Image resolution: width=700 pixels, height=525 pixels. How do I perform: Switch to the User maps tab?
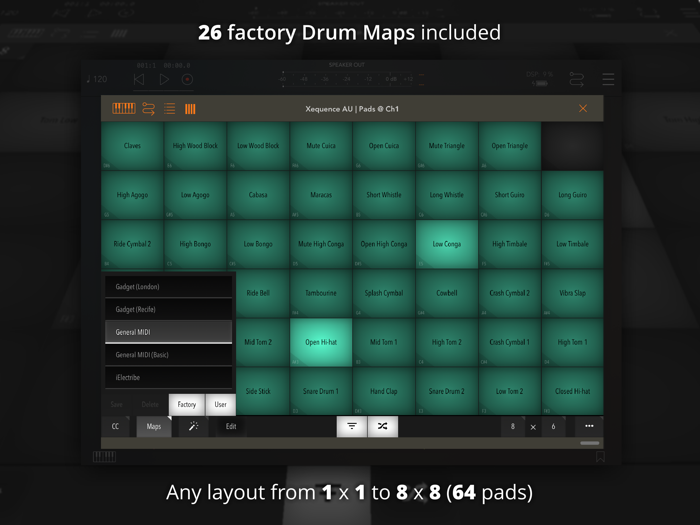[221, 404]
